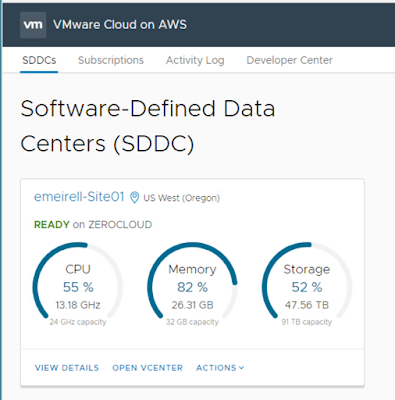
Task: Click the VMware vm logo icon
Action: pyautogui.click(x=33, y=25)
